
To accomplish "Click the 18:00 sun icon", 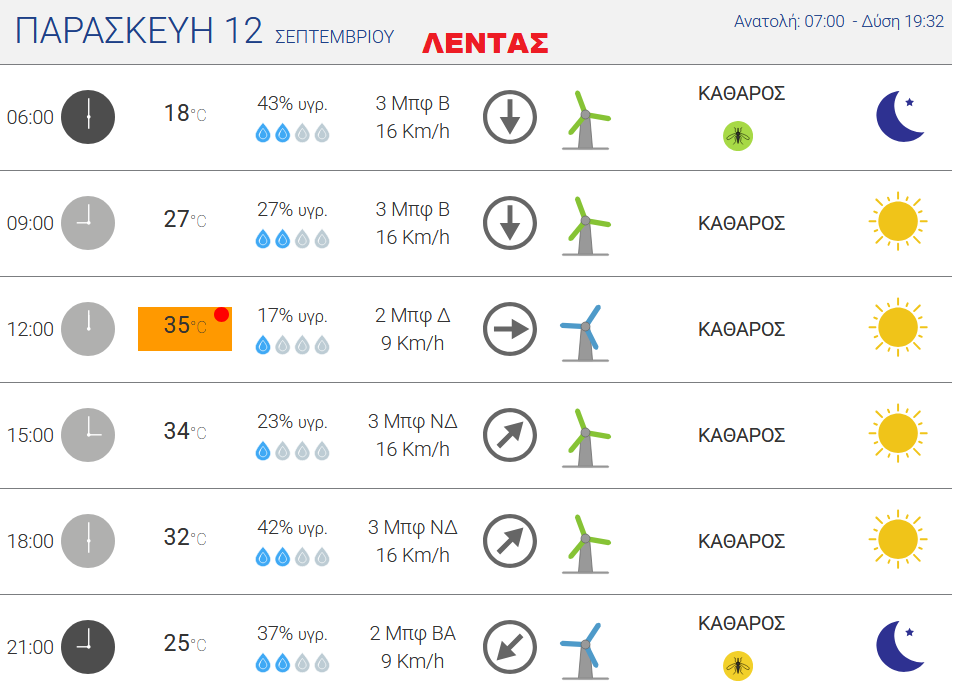I will (x=898, y=539).
